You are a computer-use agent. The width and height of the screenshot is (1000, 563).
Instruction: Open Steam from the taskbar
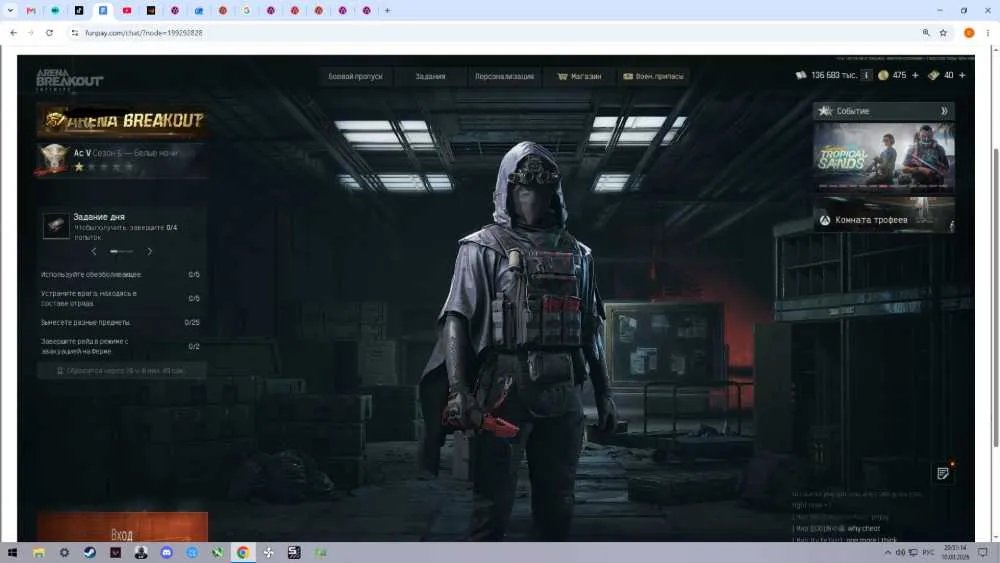90,553
